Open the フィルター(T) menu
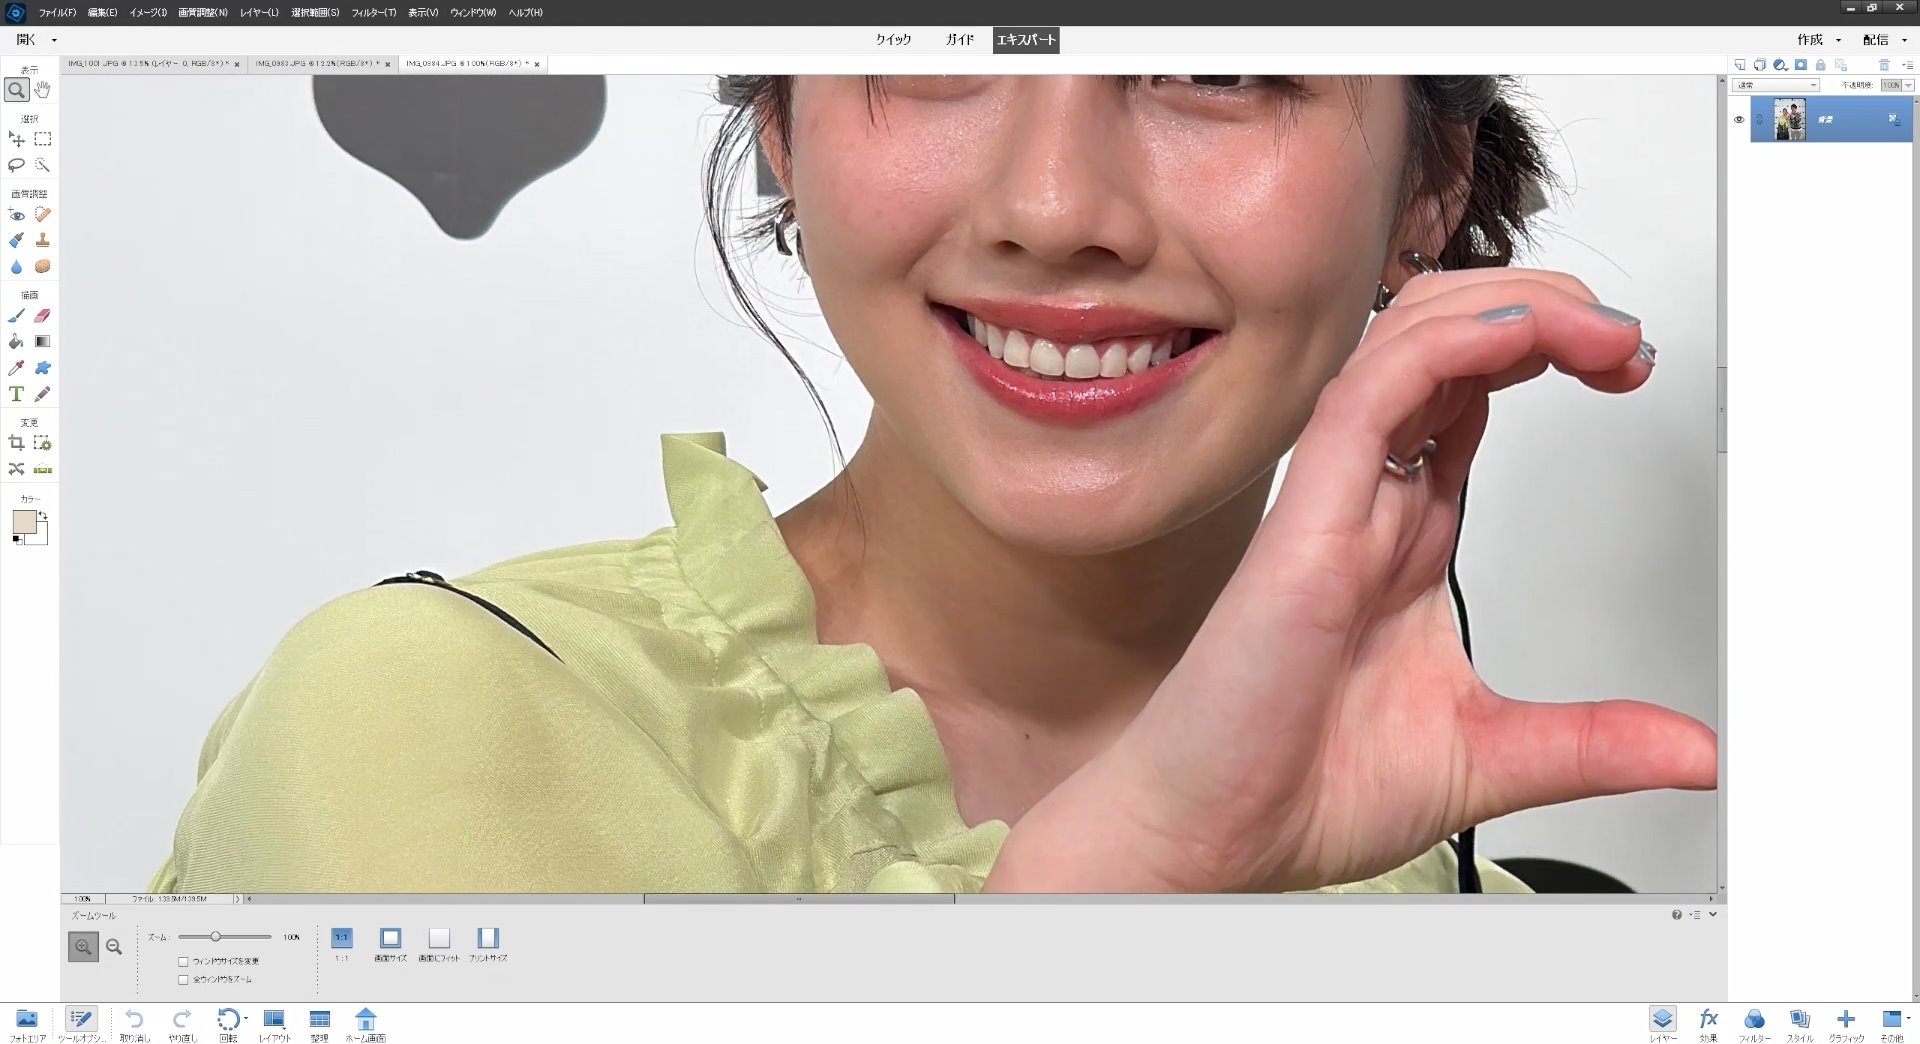Image resolution: width=1920 pixels, height=1044 pixels. pyautogui.click(x=373, y=13)
